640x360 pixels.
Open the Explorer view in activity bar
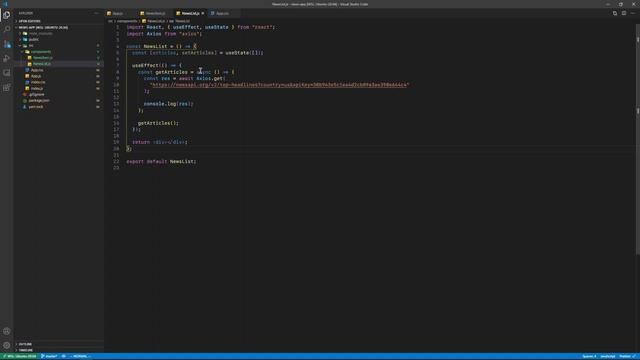(7, 15)
